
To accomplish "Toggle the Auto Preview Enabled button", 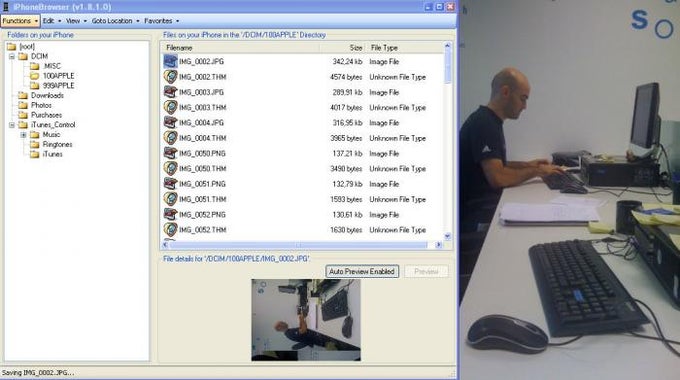I will pyautogui.click(x=362, y=272).
